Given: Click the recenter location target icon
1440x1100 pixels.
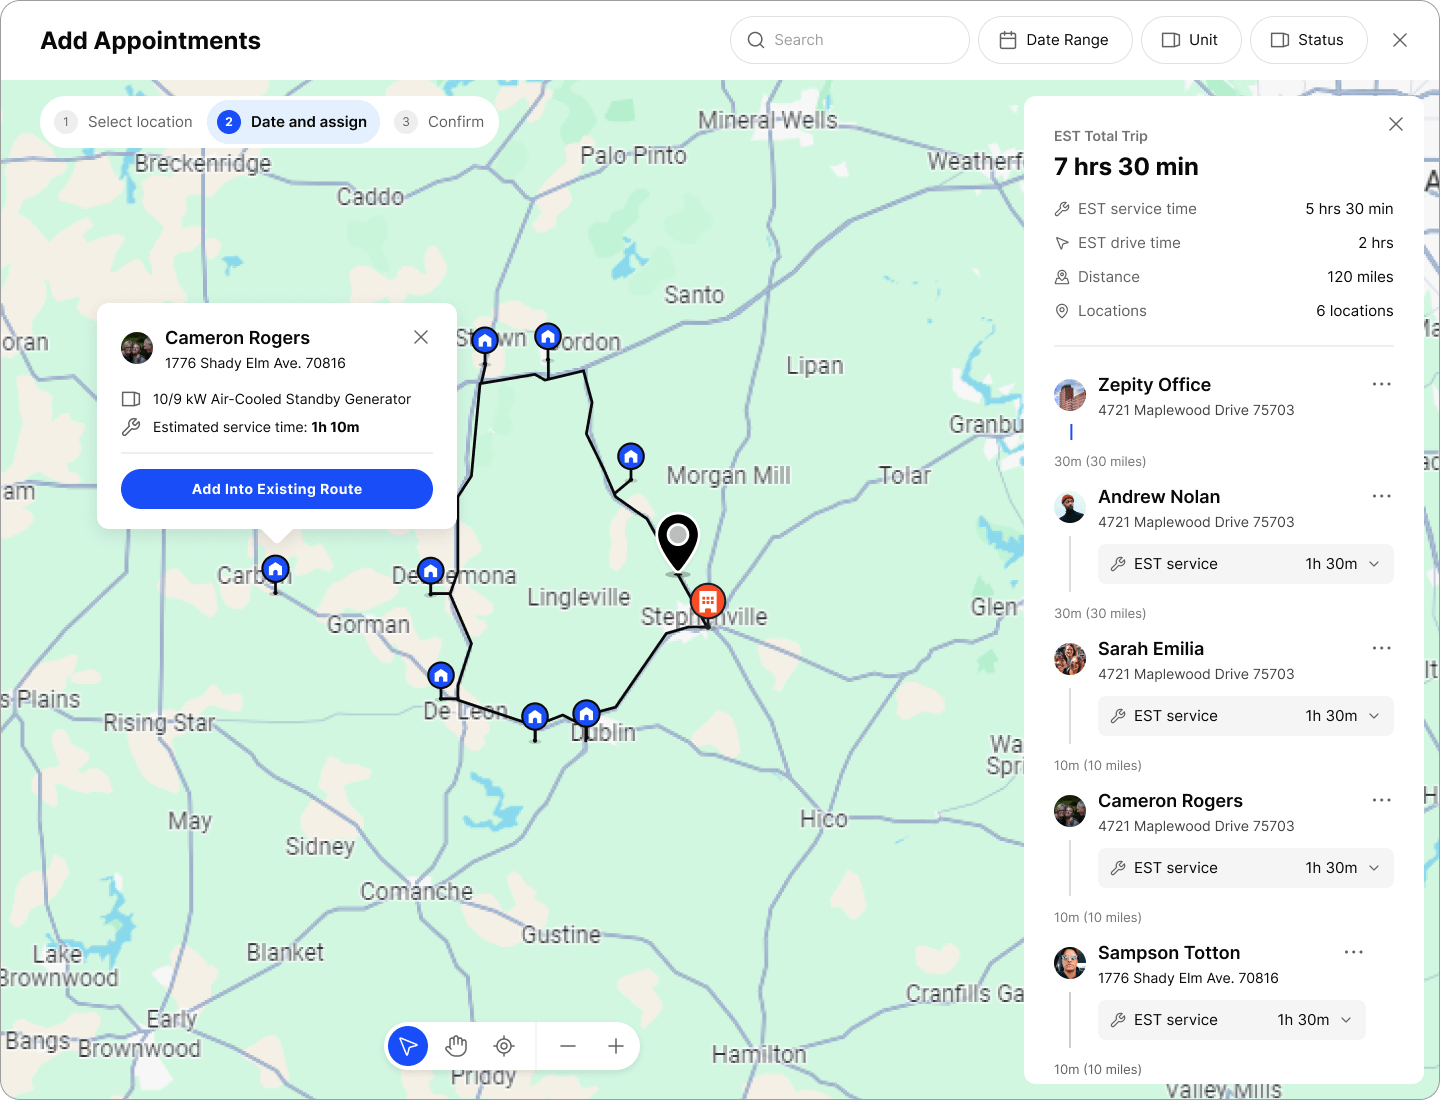Looking at the screenshot, I should [x=504, y=1046].
